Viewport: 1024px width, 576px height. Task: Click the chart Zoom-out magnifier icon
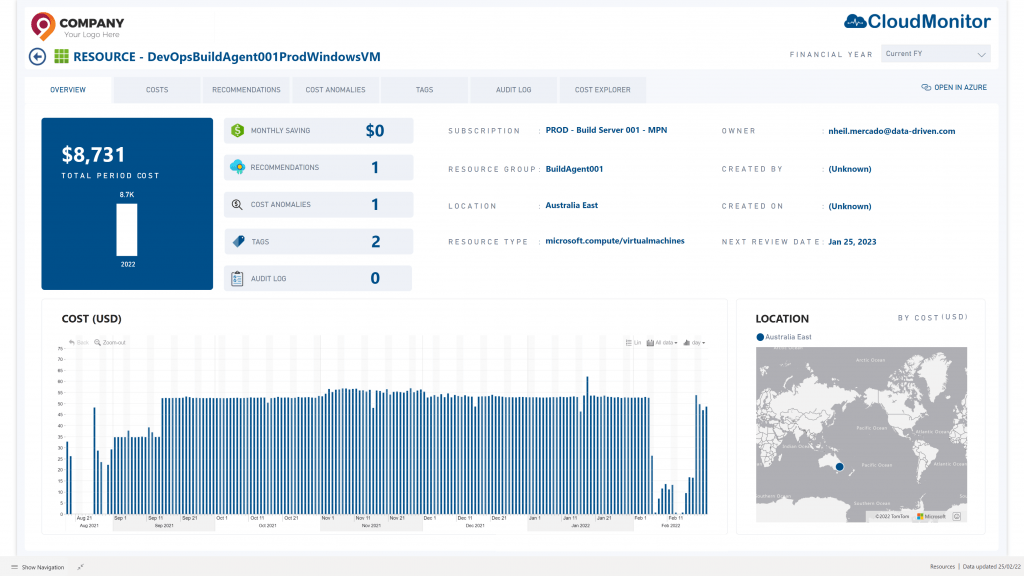coord(97,342)
